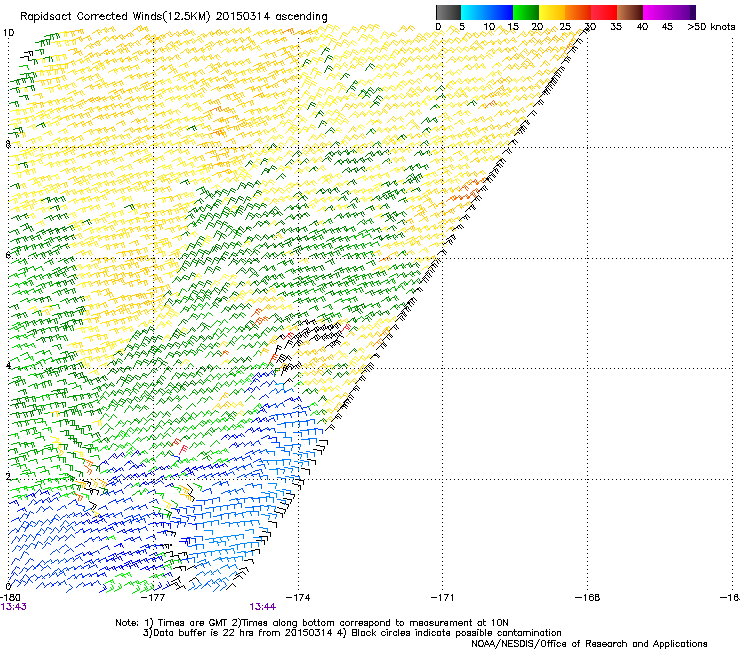
Task: Click the '-174' longitude axis label
Action: (299, 598)
